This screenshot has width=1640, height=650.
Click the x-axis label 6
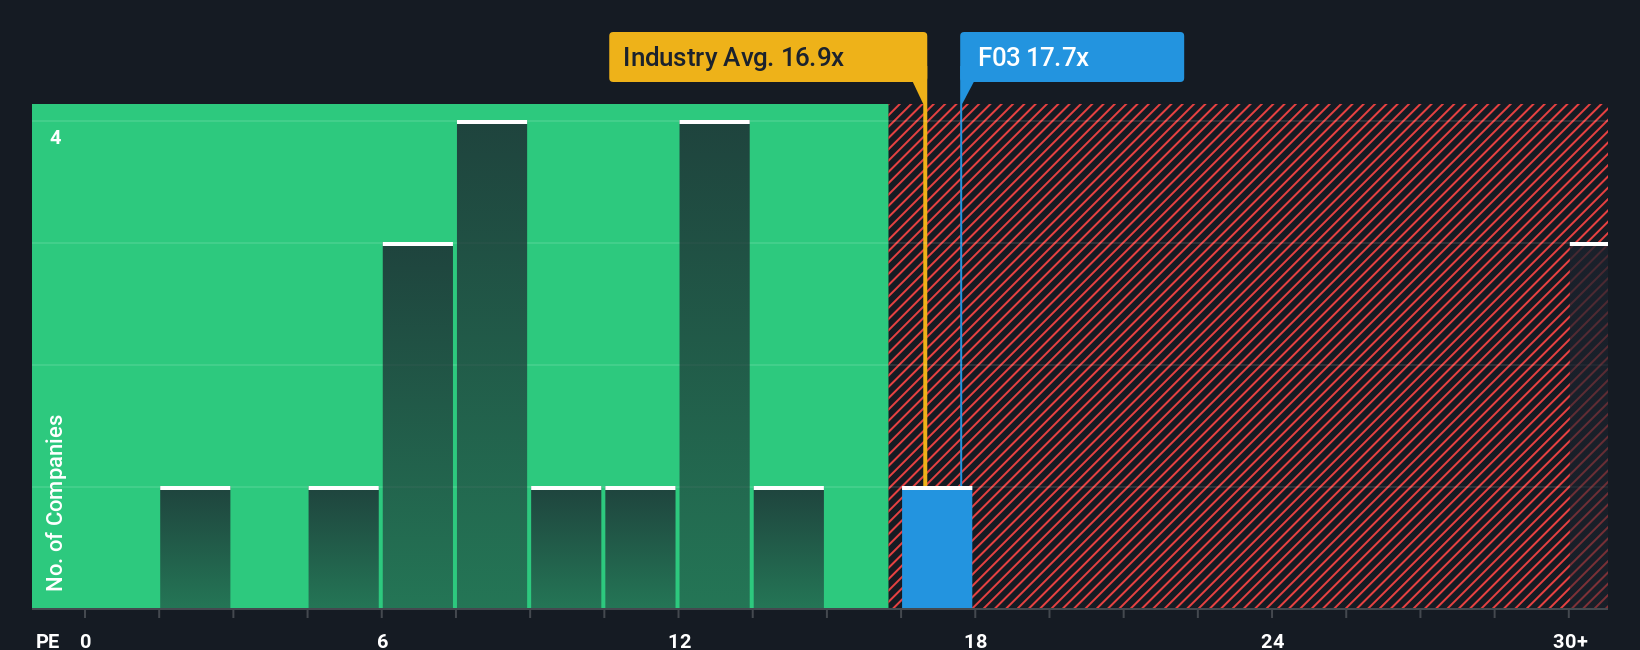382,640
